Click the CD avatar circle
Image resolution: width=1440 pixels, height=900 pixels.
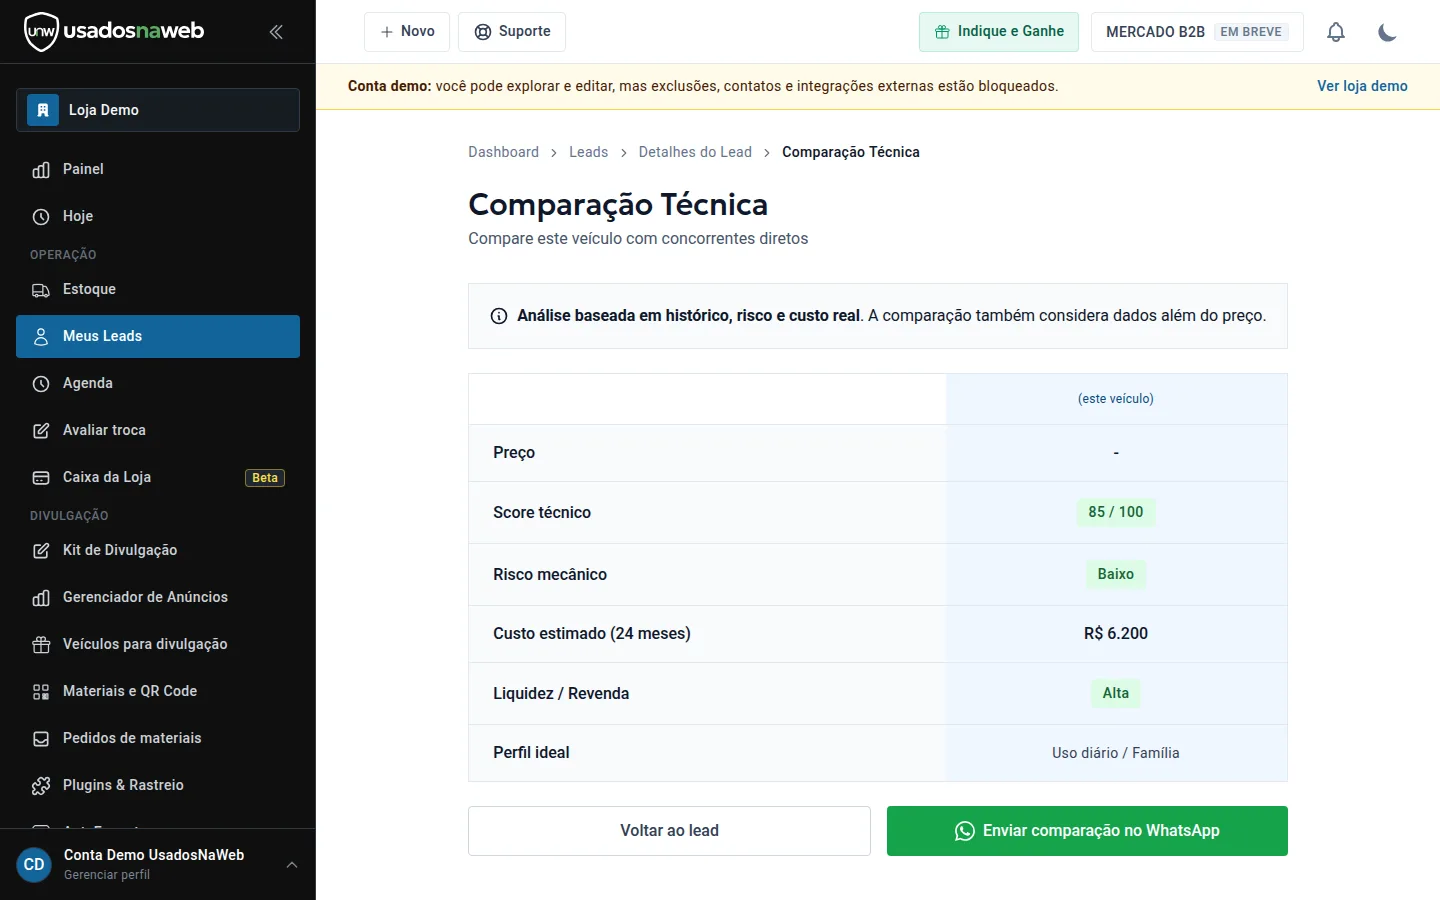[x=34, y=864]
